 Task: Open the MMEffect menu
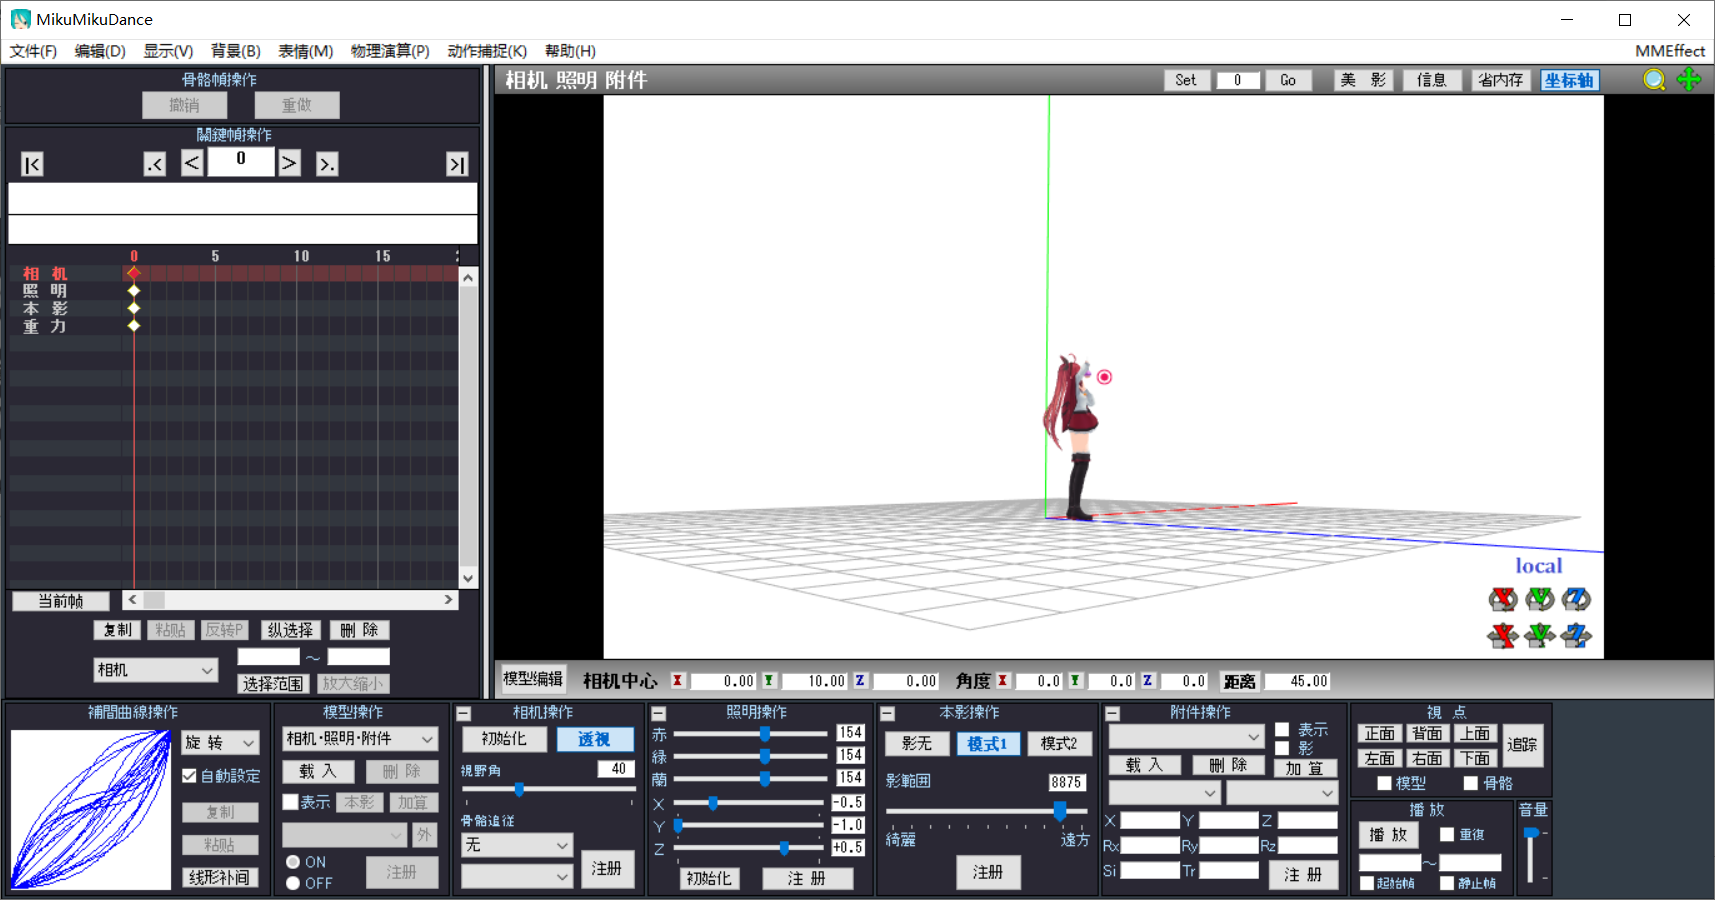click(1670, 51)
